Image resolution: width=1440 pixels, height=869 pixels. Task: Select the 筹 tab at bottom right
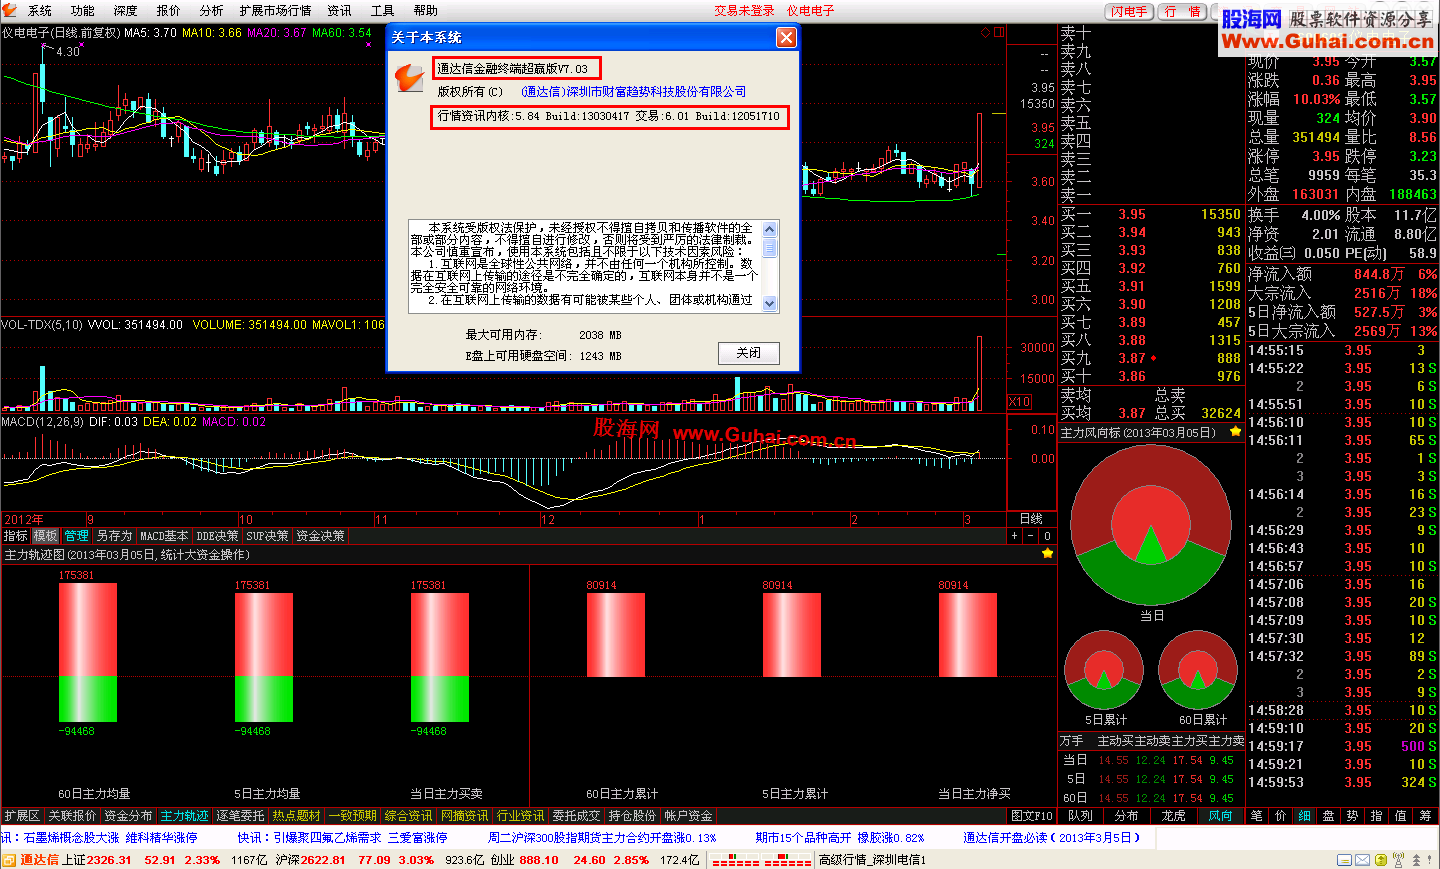coord(1425,816)
